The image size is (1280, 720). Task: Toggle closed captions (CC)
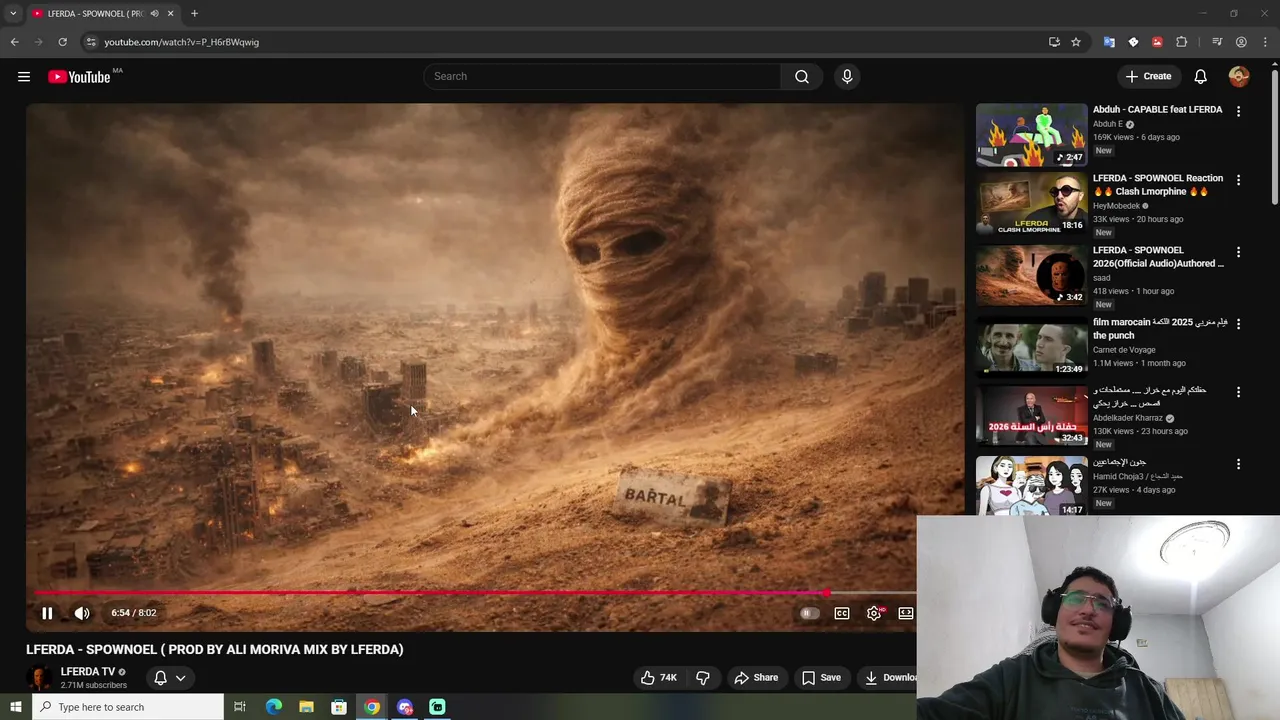842,613
